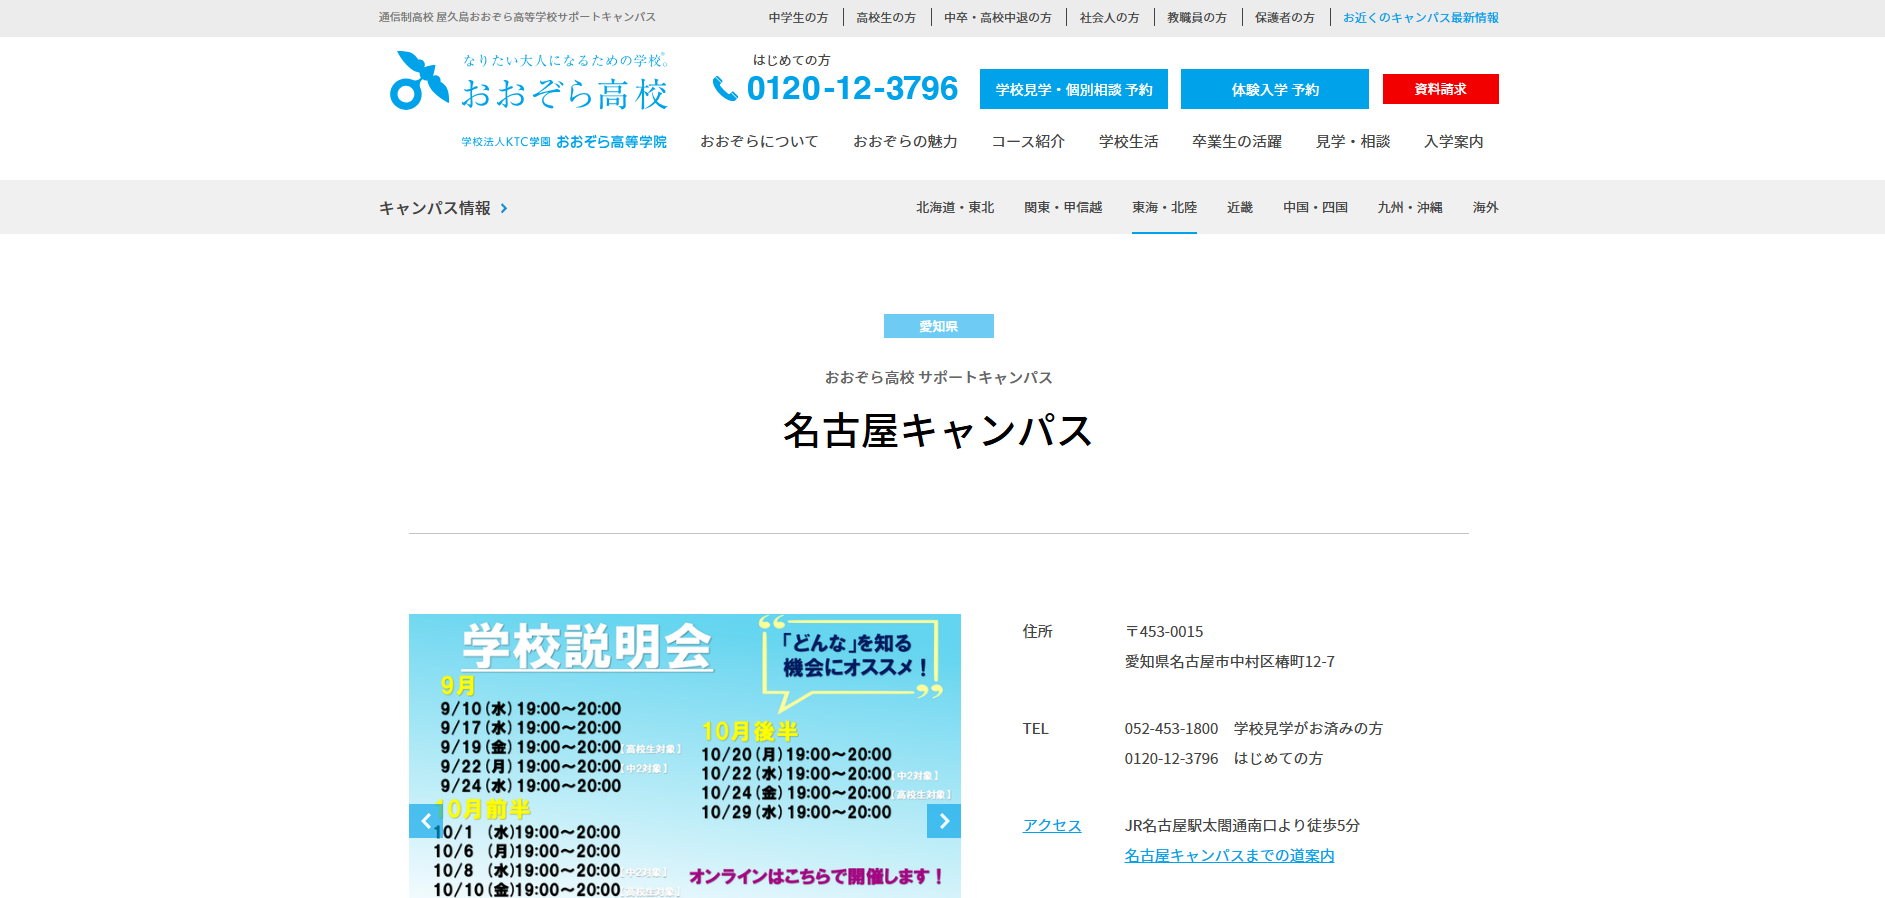1885x898 pixels.
Task: Open おおぞらについて menu
Action: (x=759, y=141)
